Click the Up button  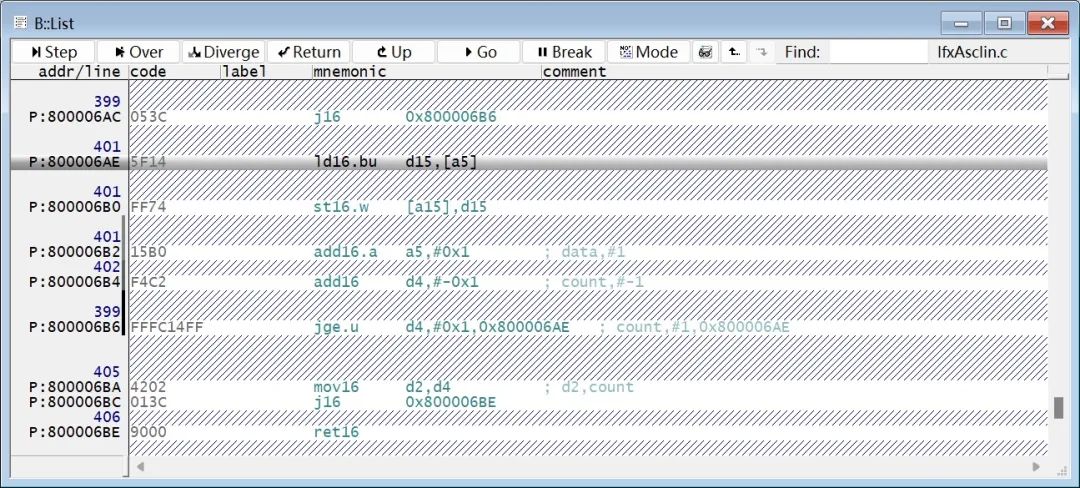(x=393, y=52)
